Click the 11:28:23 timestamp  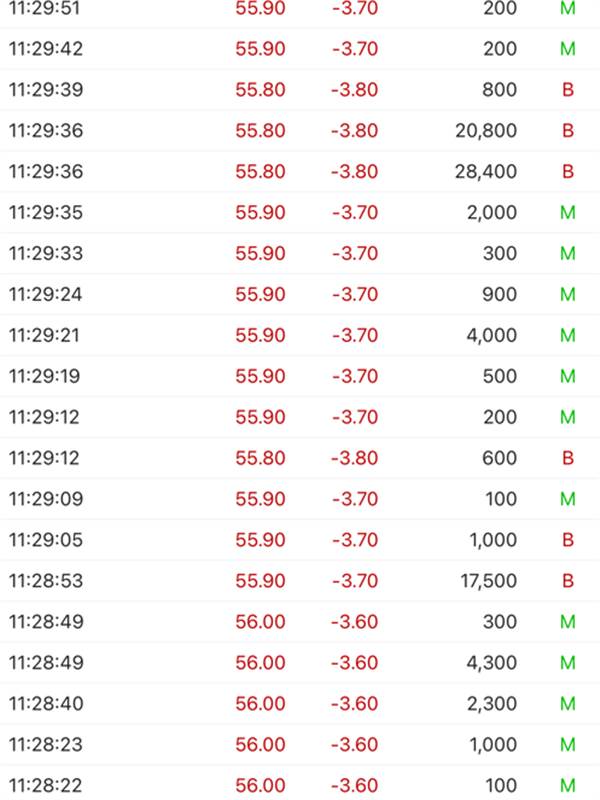[45, 745]
